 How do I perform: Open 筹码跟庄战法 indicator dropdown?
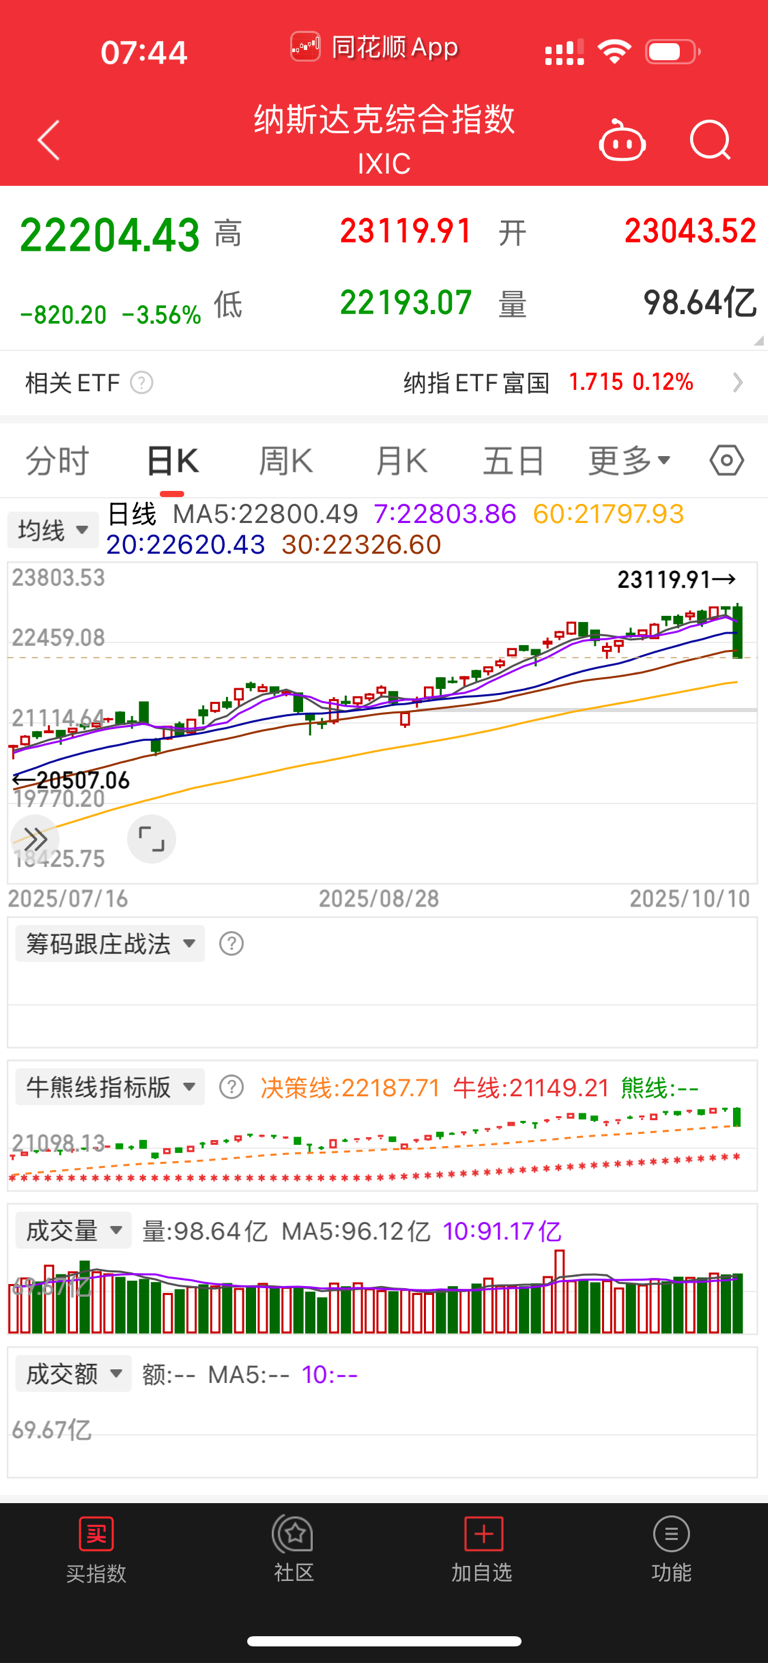click(110, 944)
